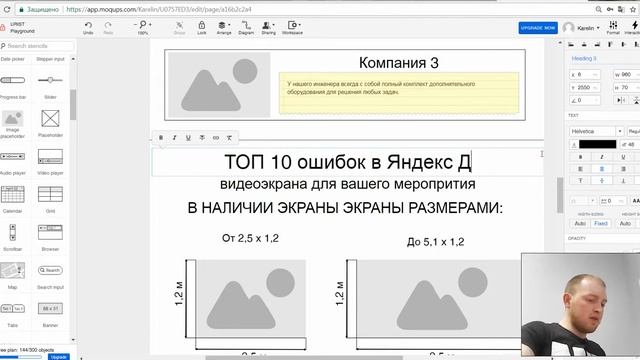
Task: Open the Sharing dropdown
Action: click(269, 28)
